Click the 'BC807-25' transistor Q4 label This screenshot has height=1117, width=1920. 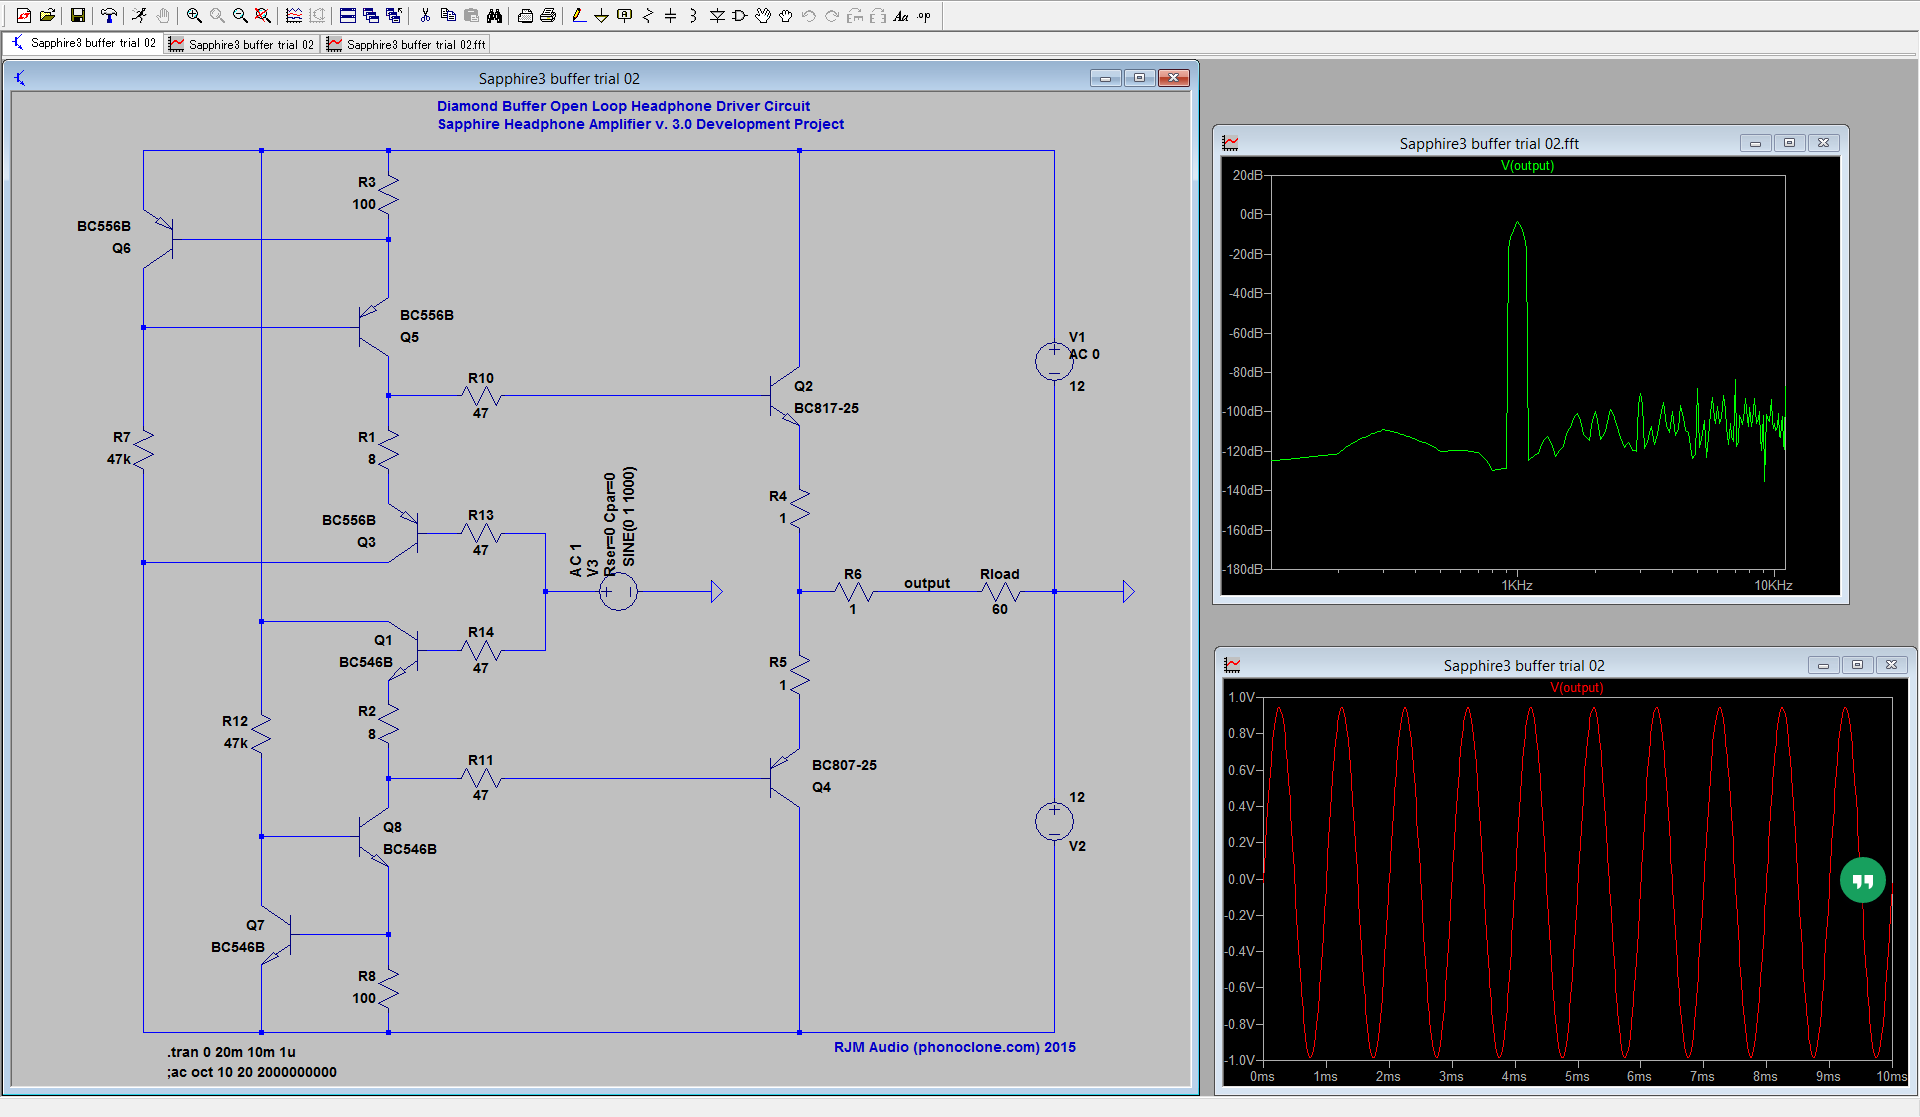coord(844,765)
